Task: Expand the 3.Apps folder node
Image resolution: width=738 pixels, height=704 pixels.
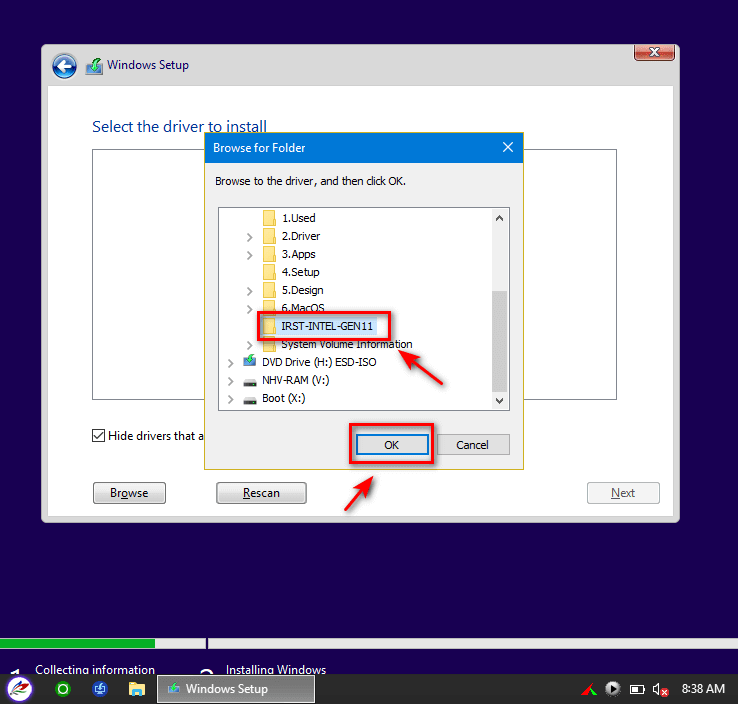Action: 249,255
